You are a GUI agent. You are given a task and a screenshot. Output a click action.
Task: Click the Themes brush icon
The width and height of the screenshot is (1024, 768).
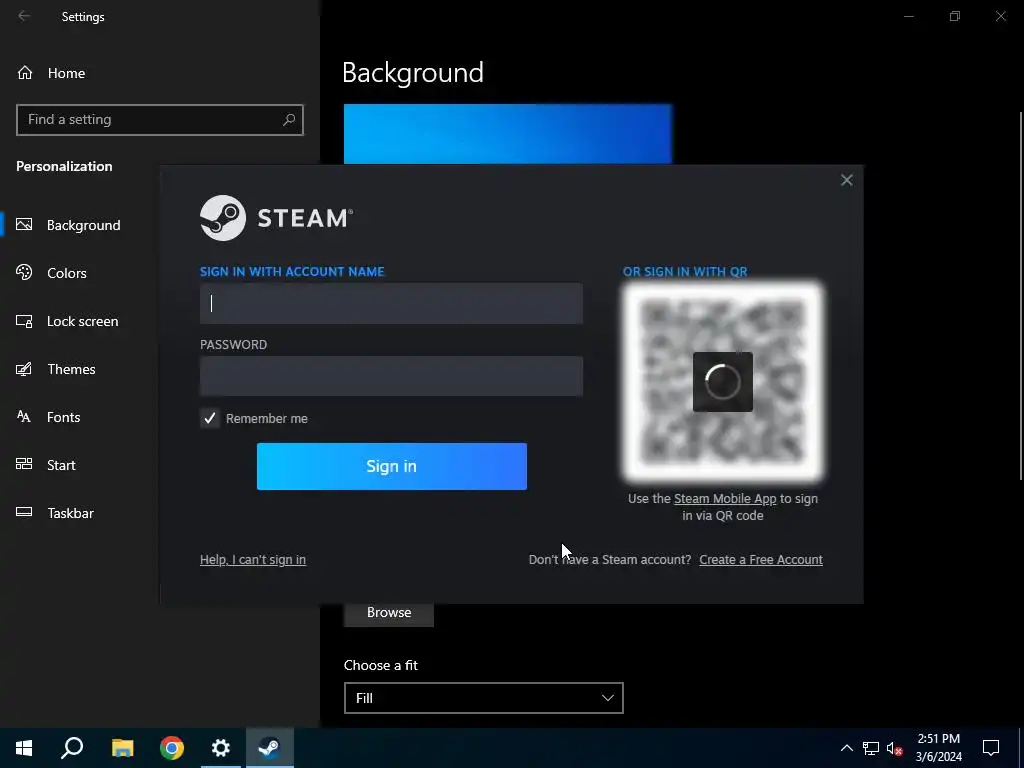(x=24, y=369)
